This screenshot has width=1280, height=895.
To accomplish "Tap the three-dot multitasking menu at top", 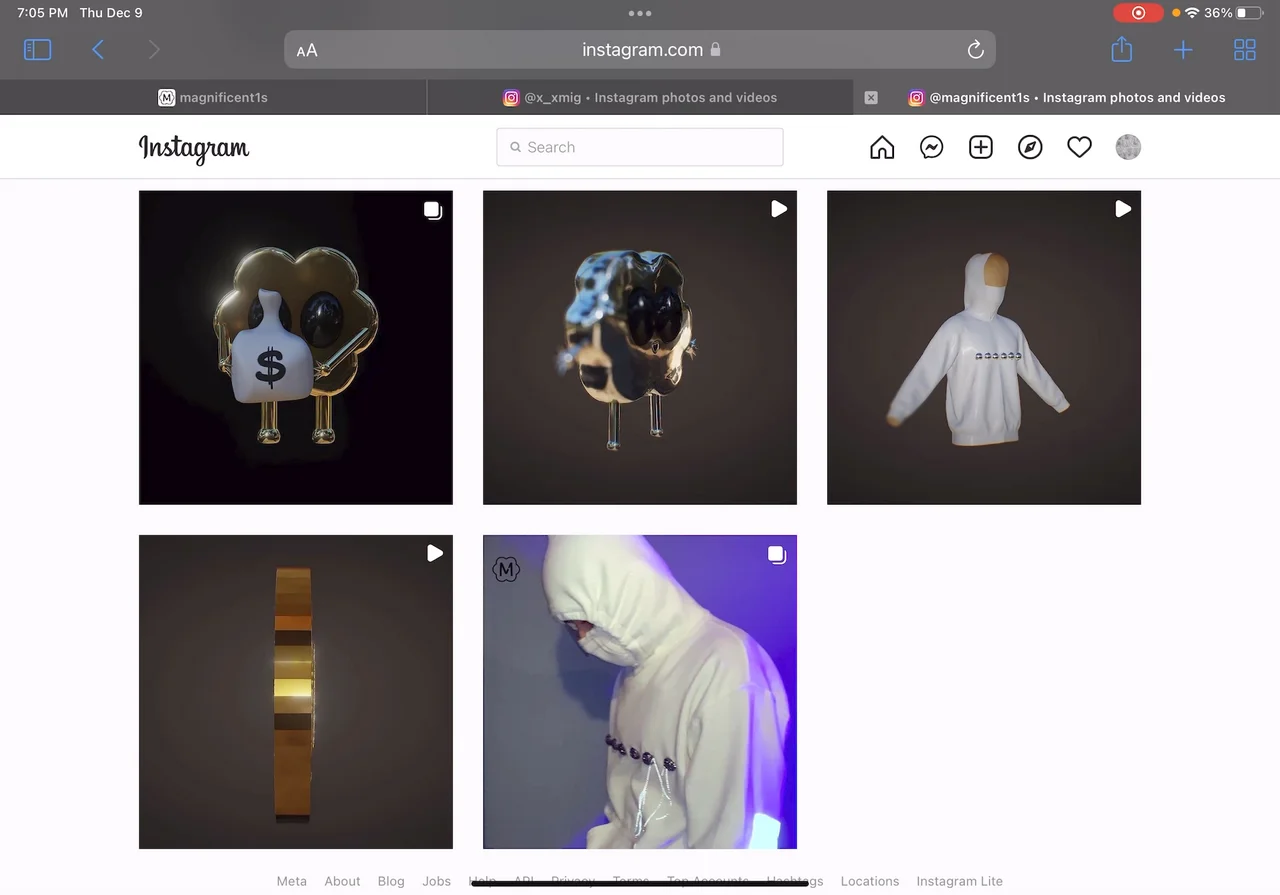I will point(640,13).
